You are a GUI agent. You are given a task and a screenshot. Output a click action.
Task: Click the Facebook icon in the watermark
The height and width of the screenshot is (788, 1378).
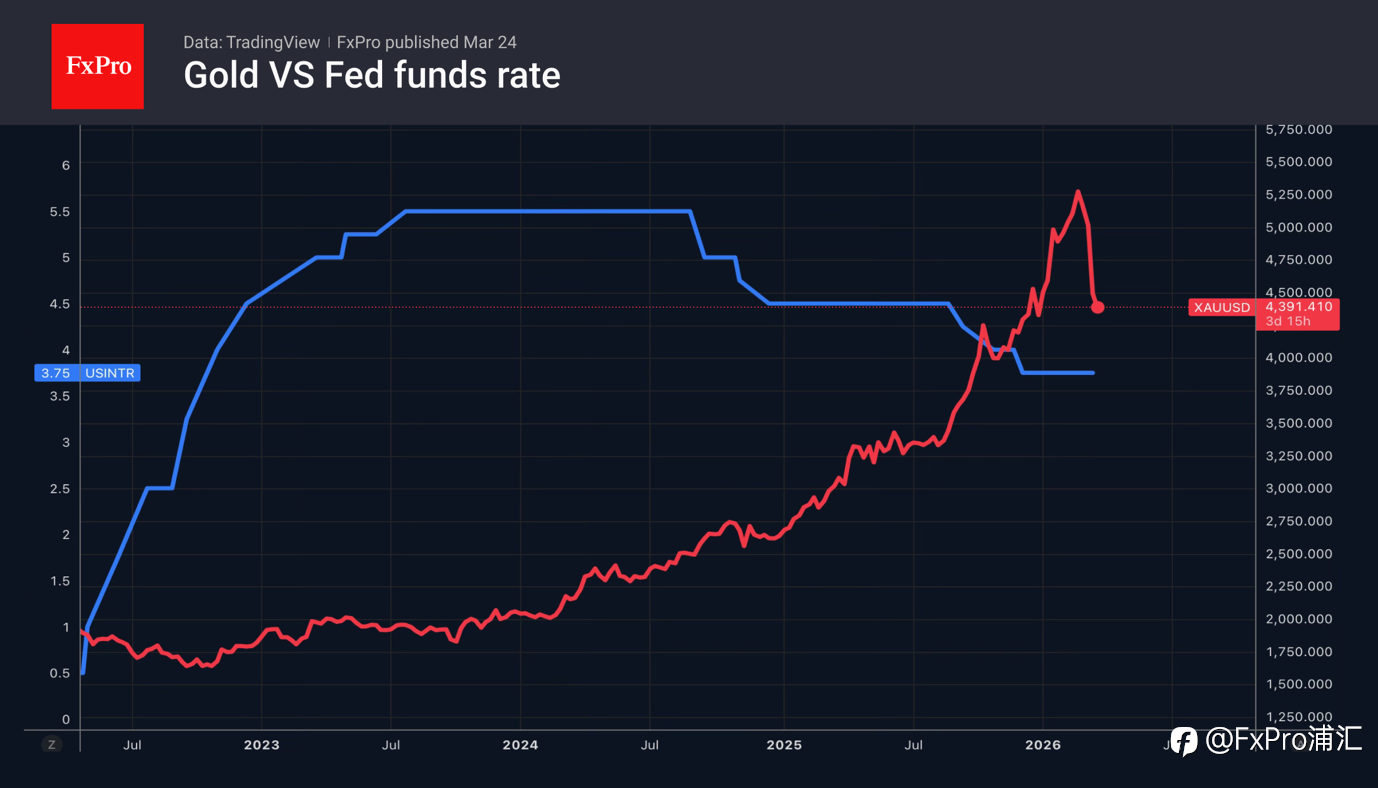pyautogui.click(x=1184, y=741)
